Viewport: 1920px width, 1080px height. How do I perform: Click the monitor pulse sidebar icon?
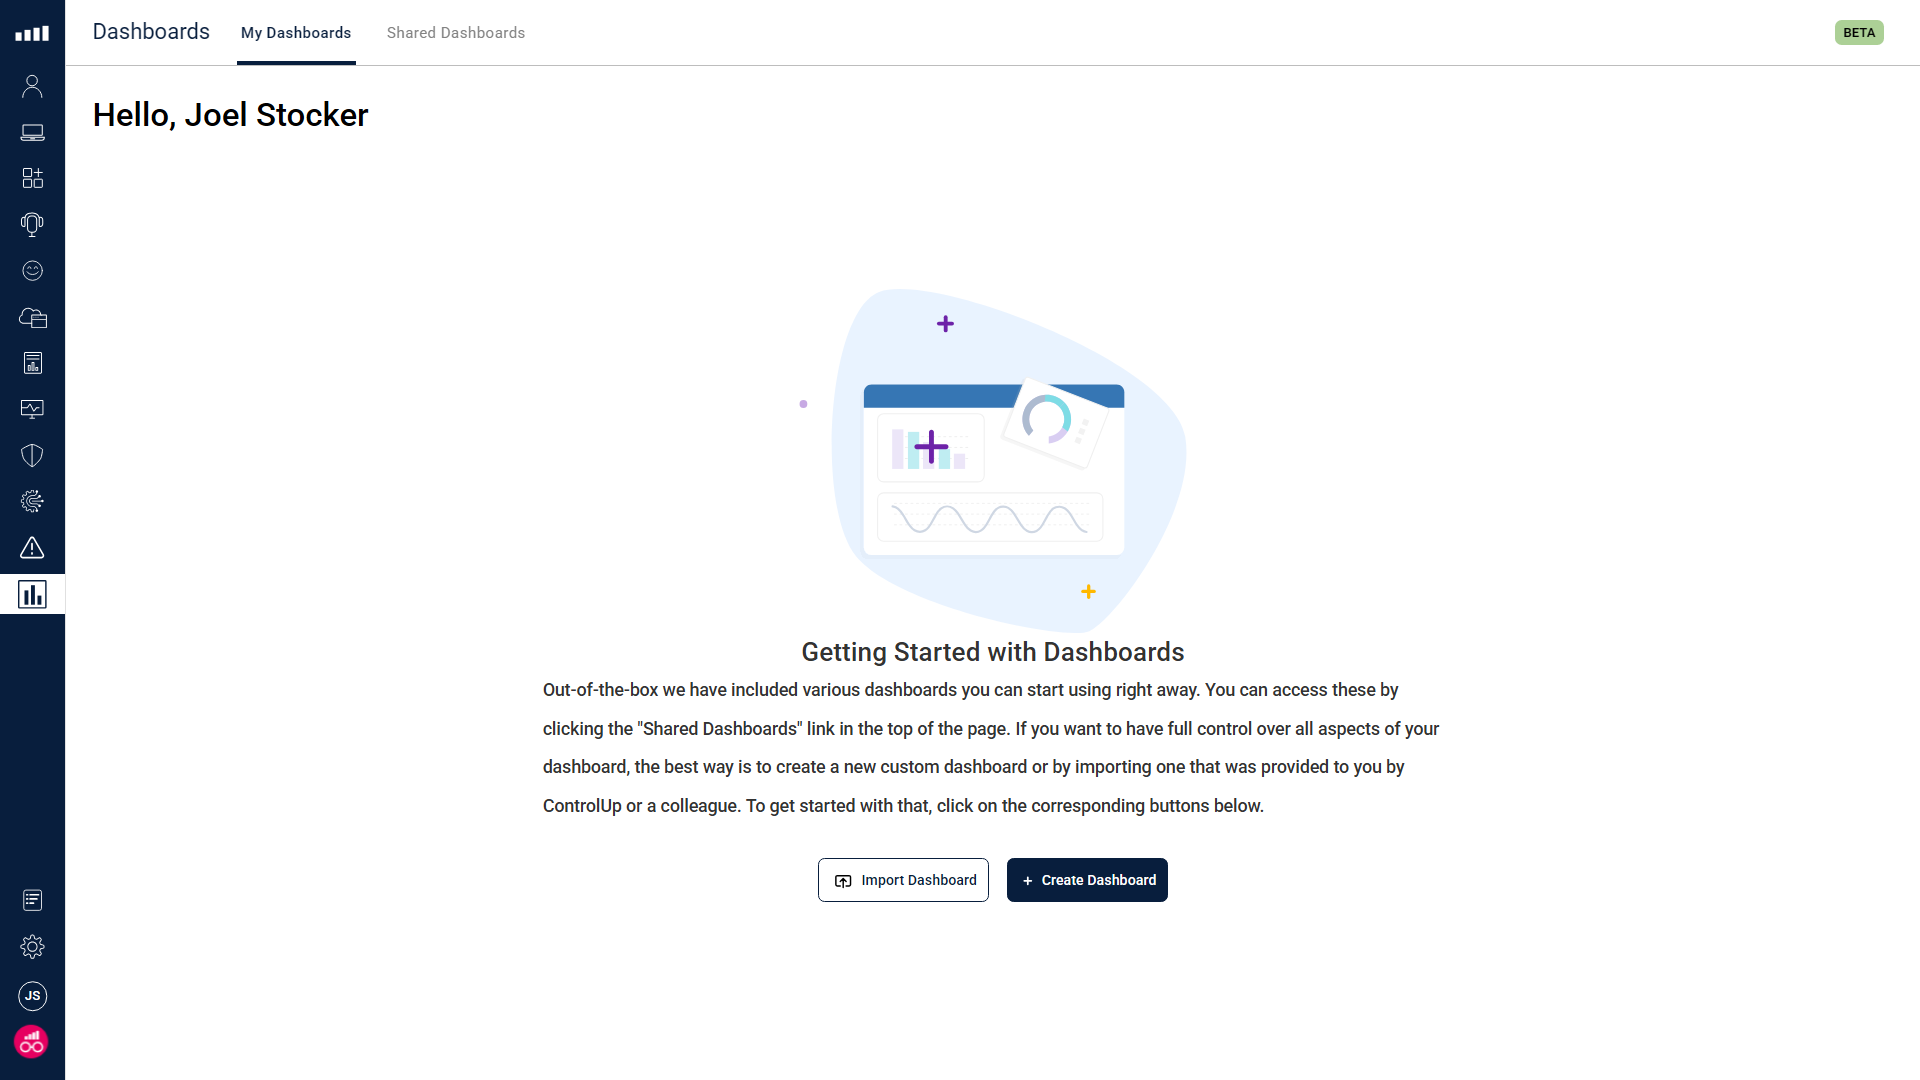[32, 409]
